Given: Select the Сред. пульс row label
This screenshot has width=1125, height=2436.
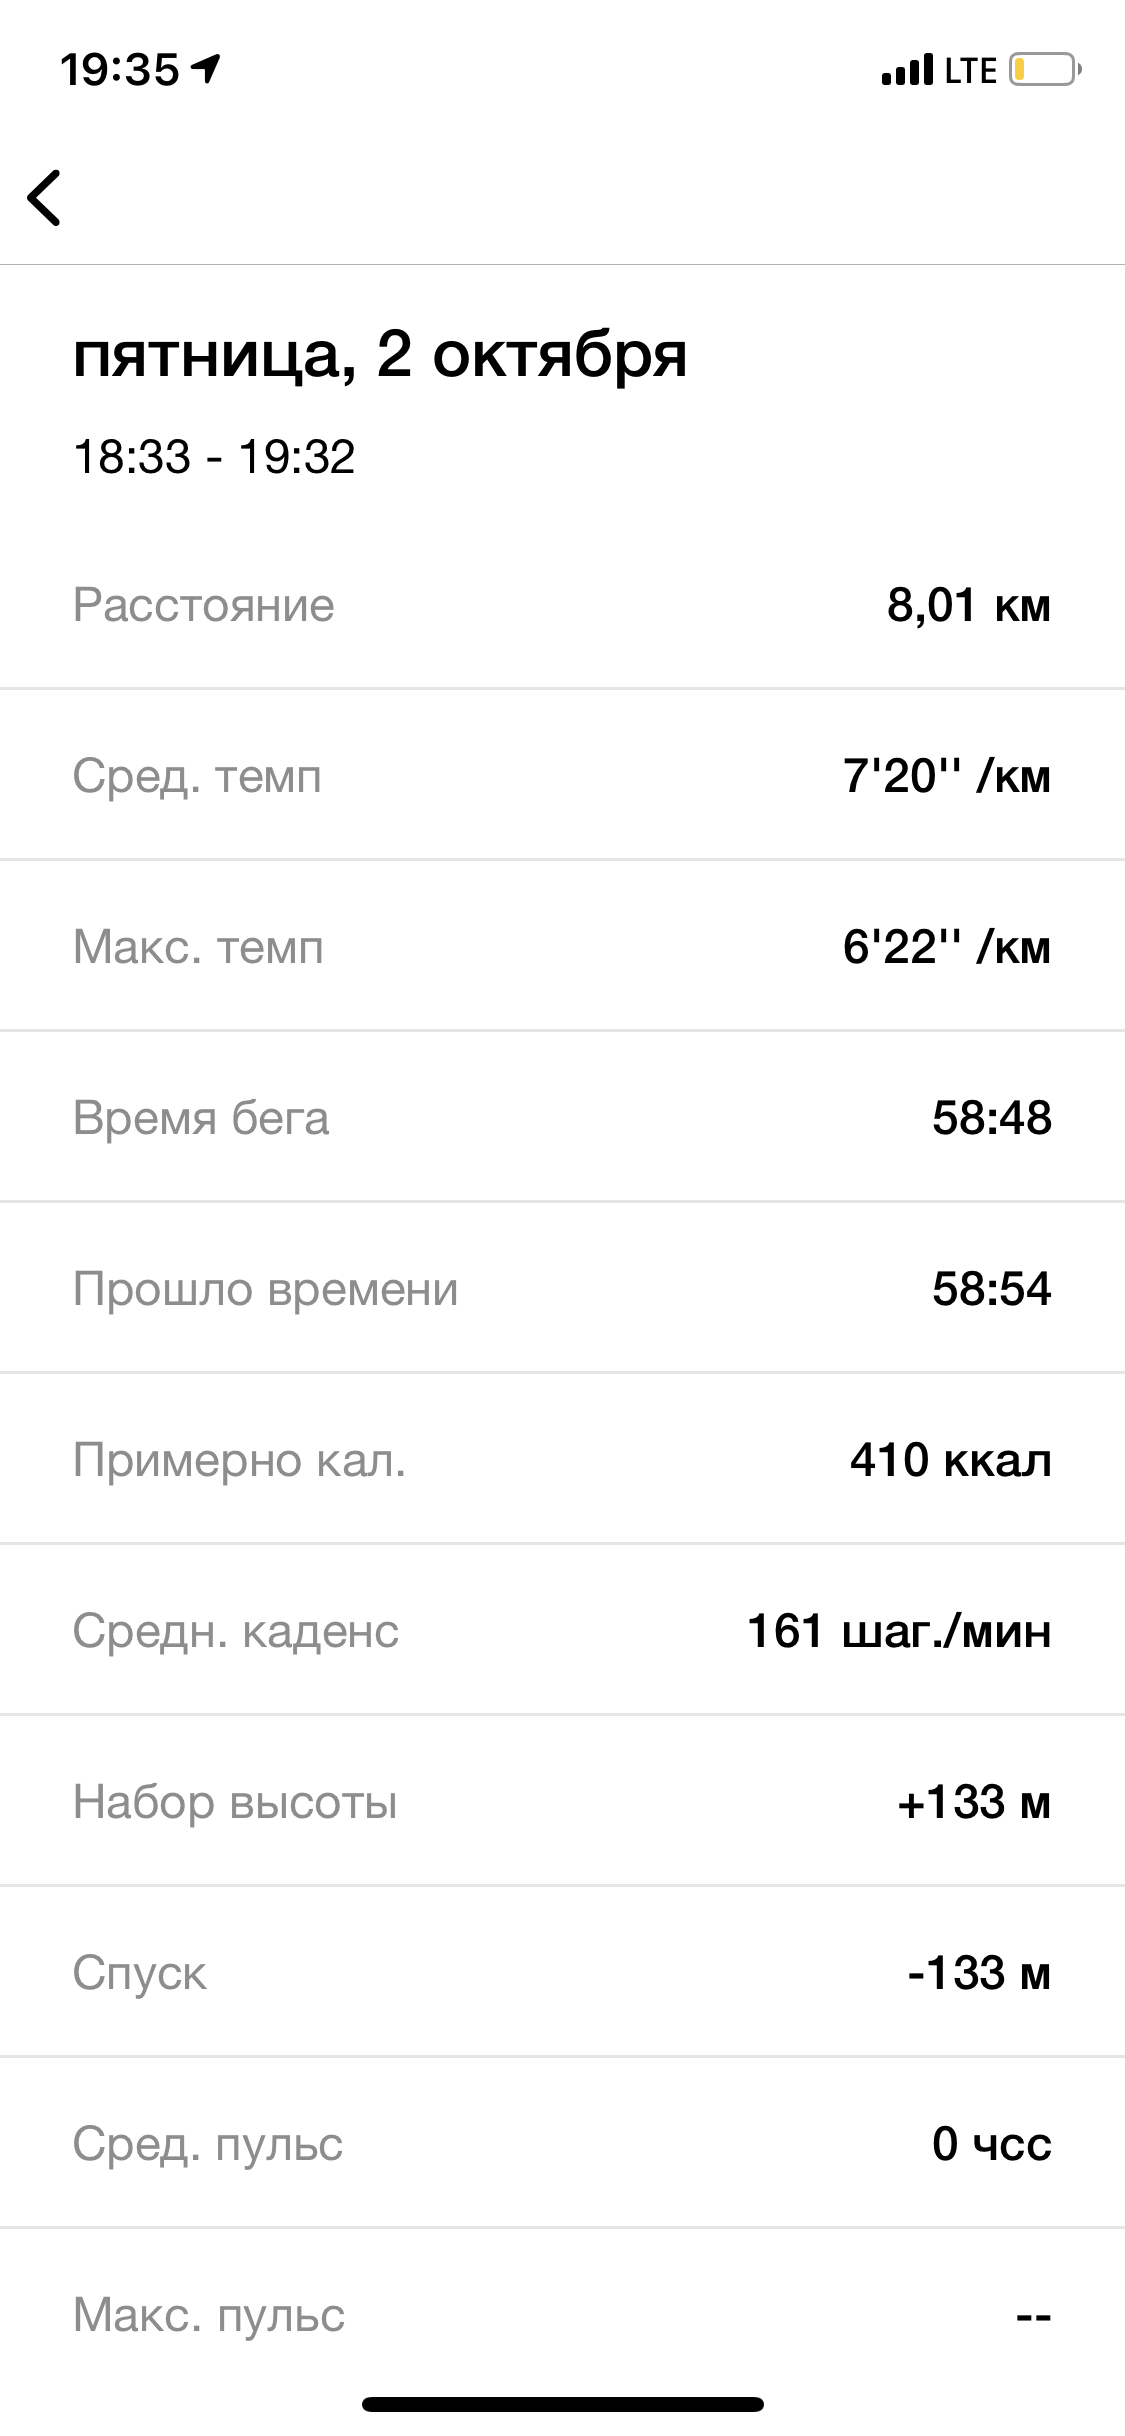Looking at the screenshot, I should 208,2144.
